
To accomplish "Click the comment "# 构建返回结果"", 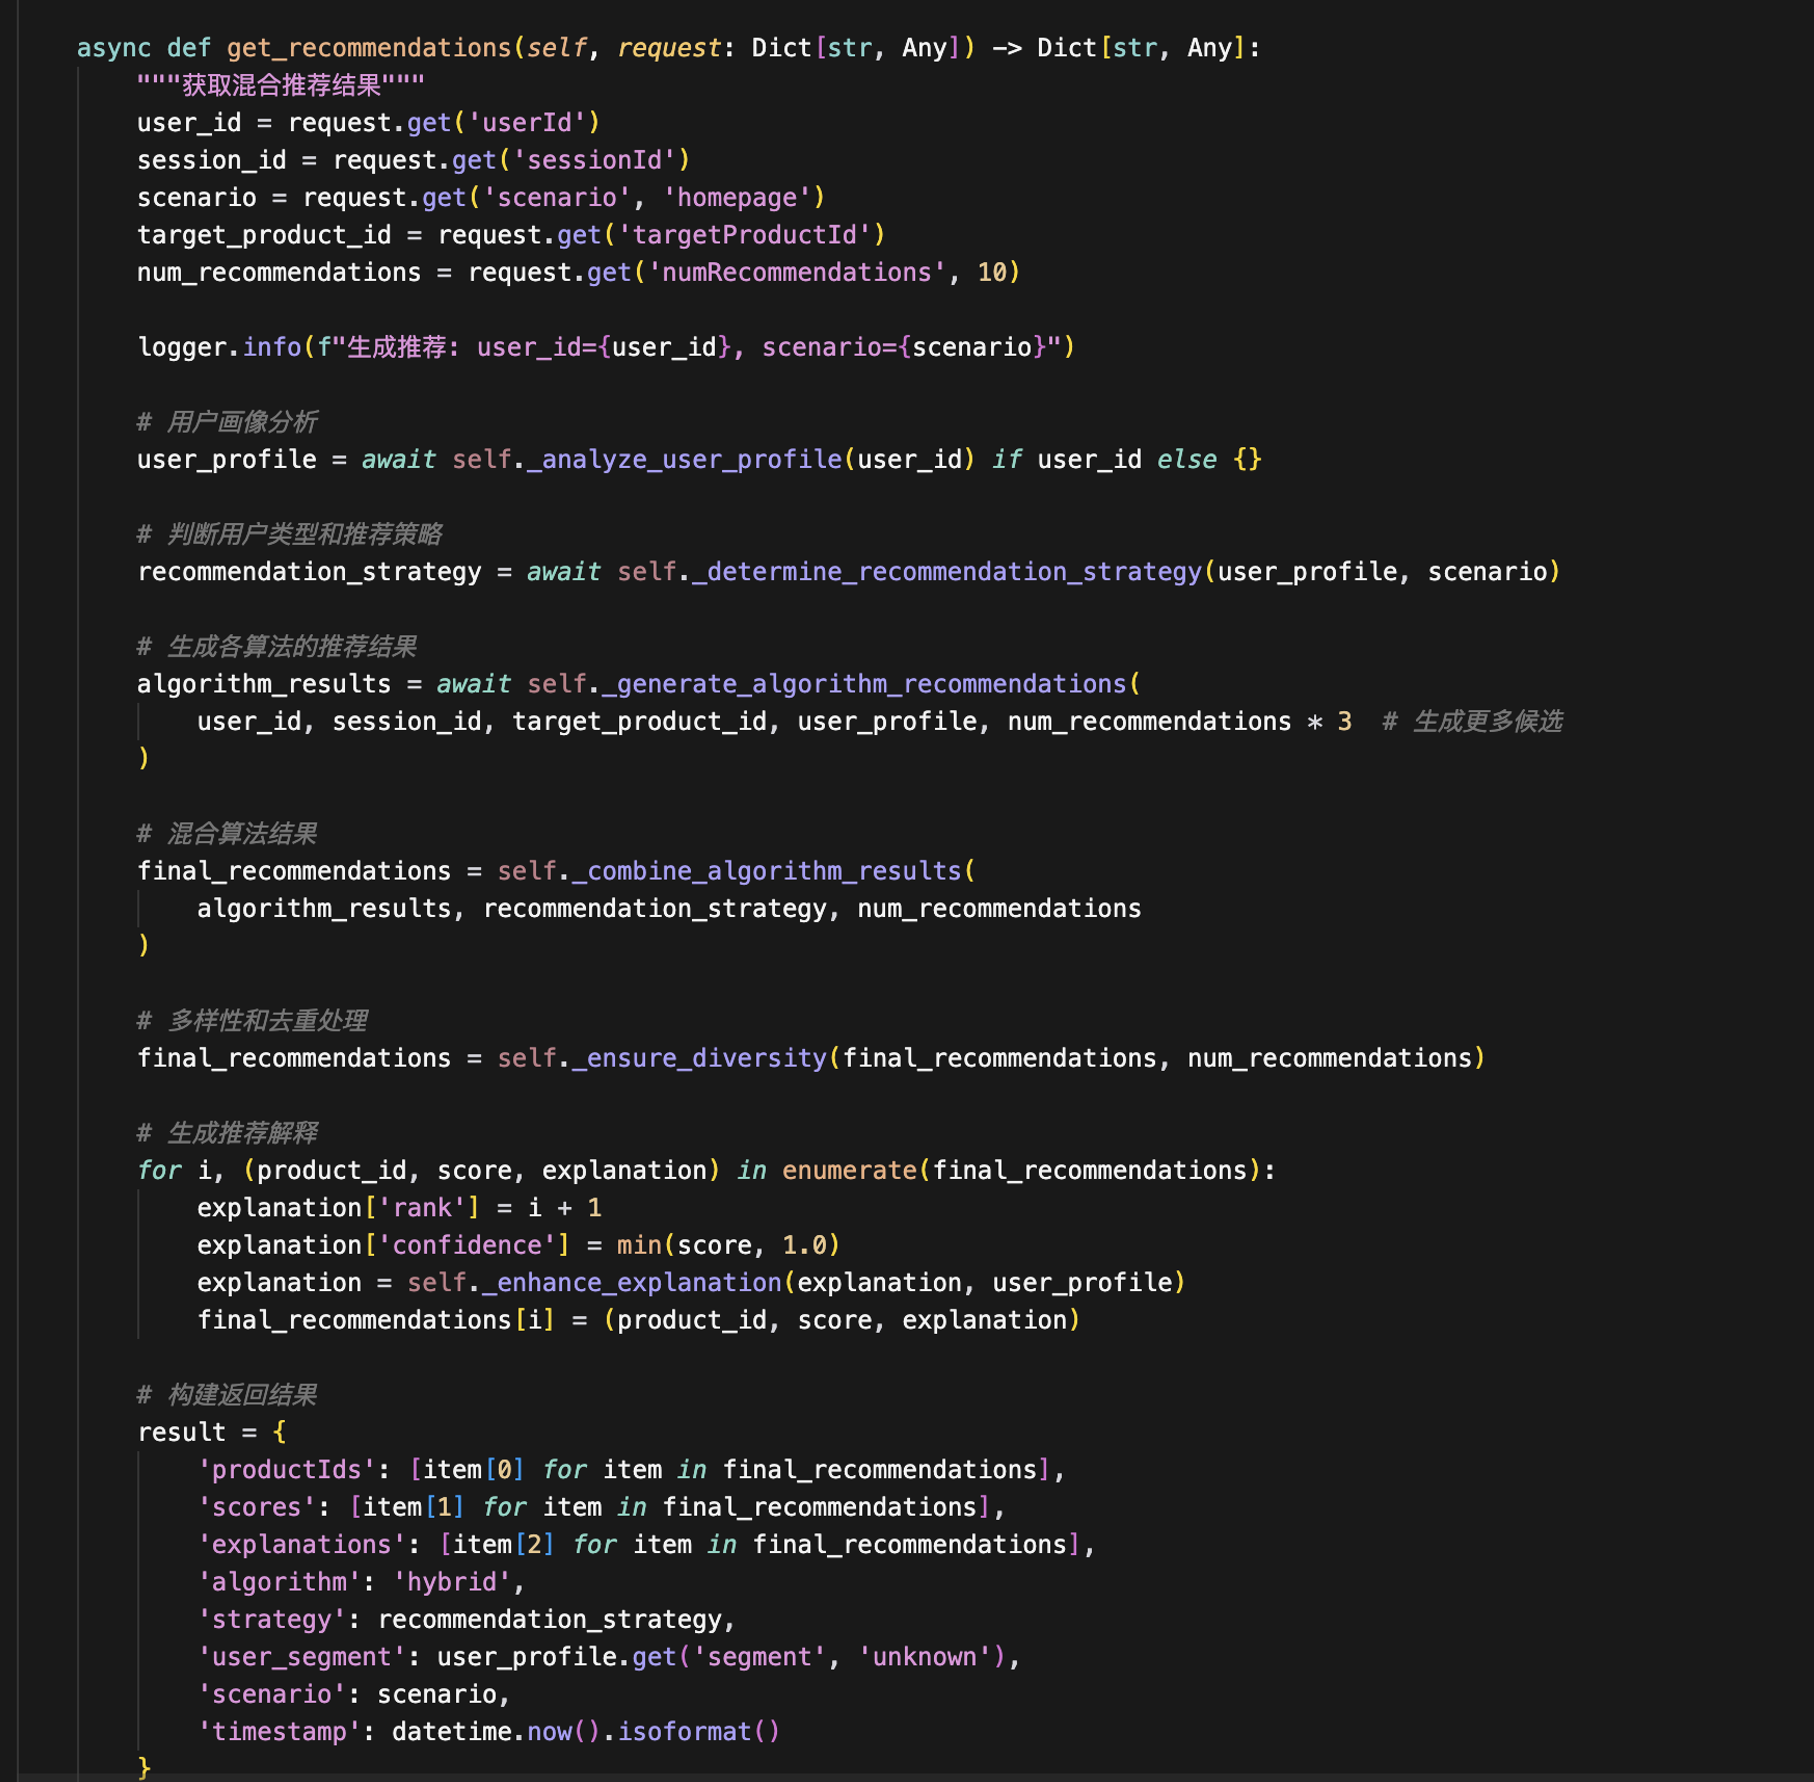I will pyautogui.click(x=227, y=1395).
